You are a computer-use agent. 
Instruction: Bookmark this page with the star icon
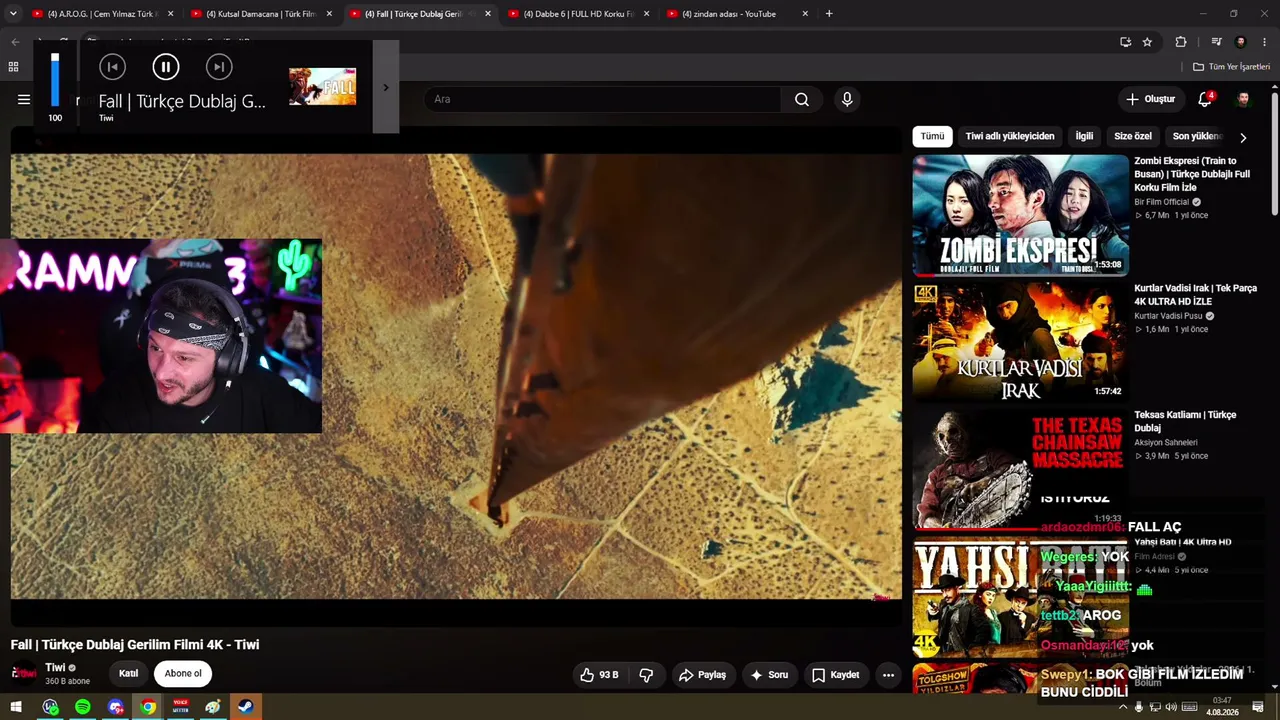[x=1147, y=42]
